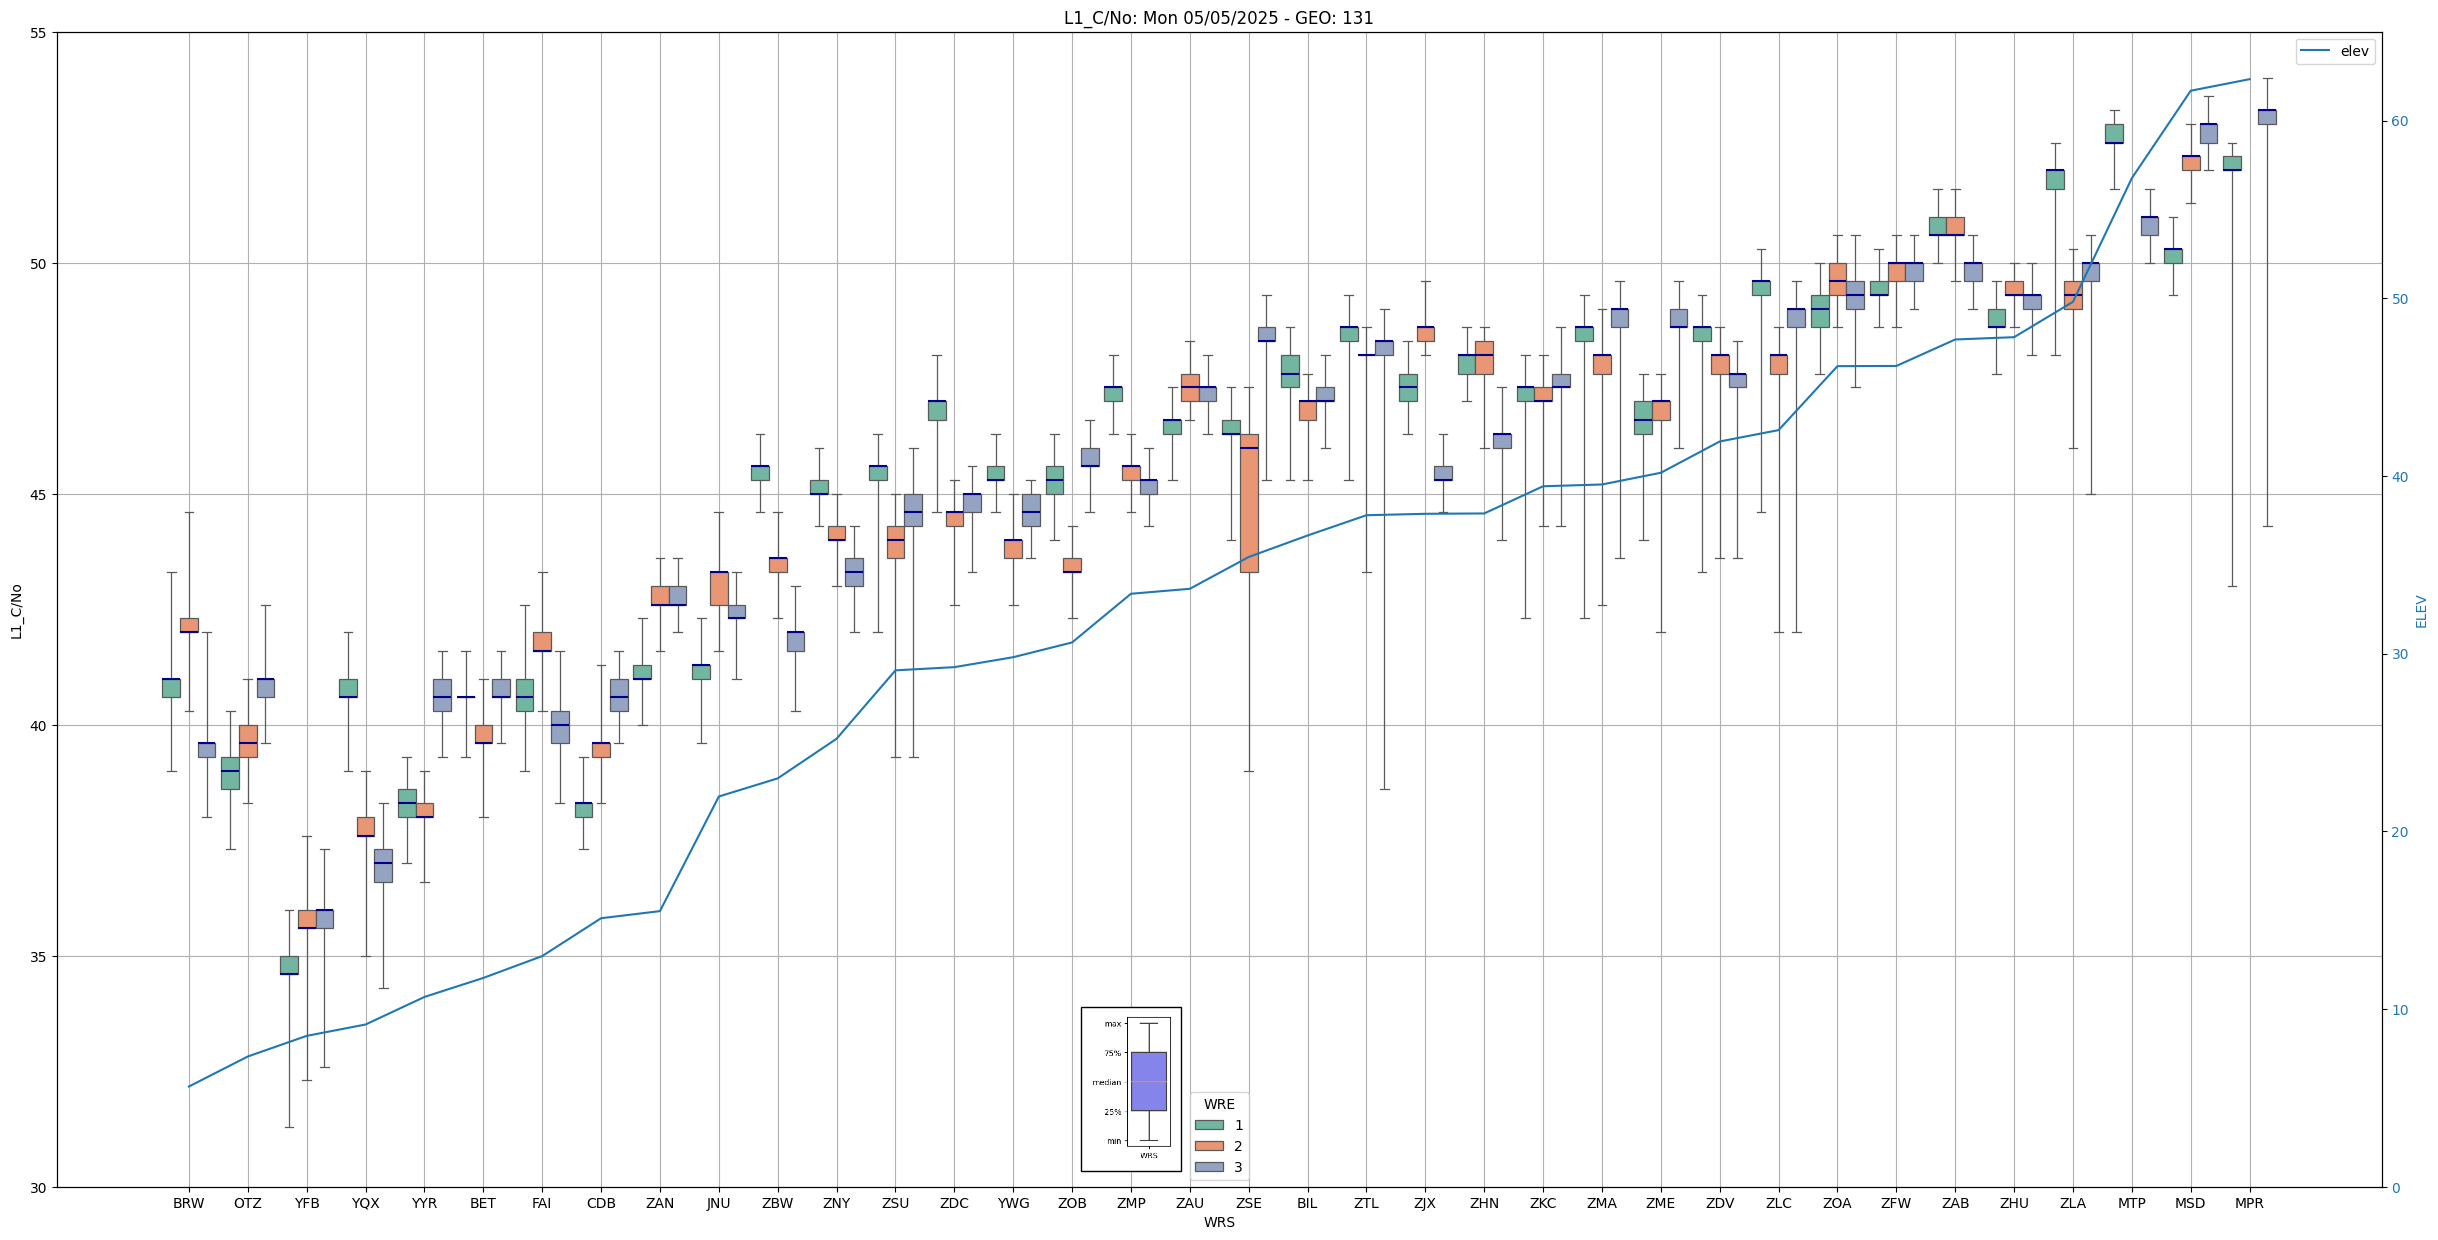Click the 60 right elevation axis tick
2438x1240 pixels.
(2400, 122)
